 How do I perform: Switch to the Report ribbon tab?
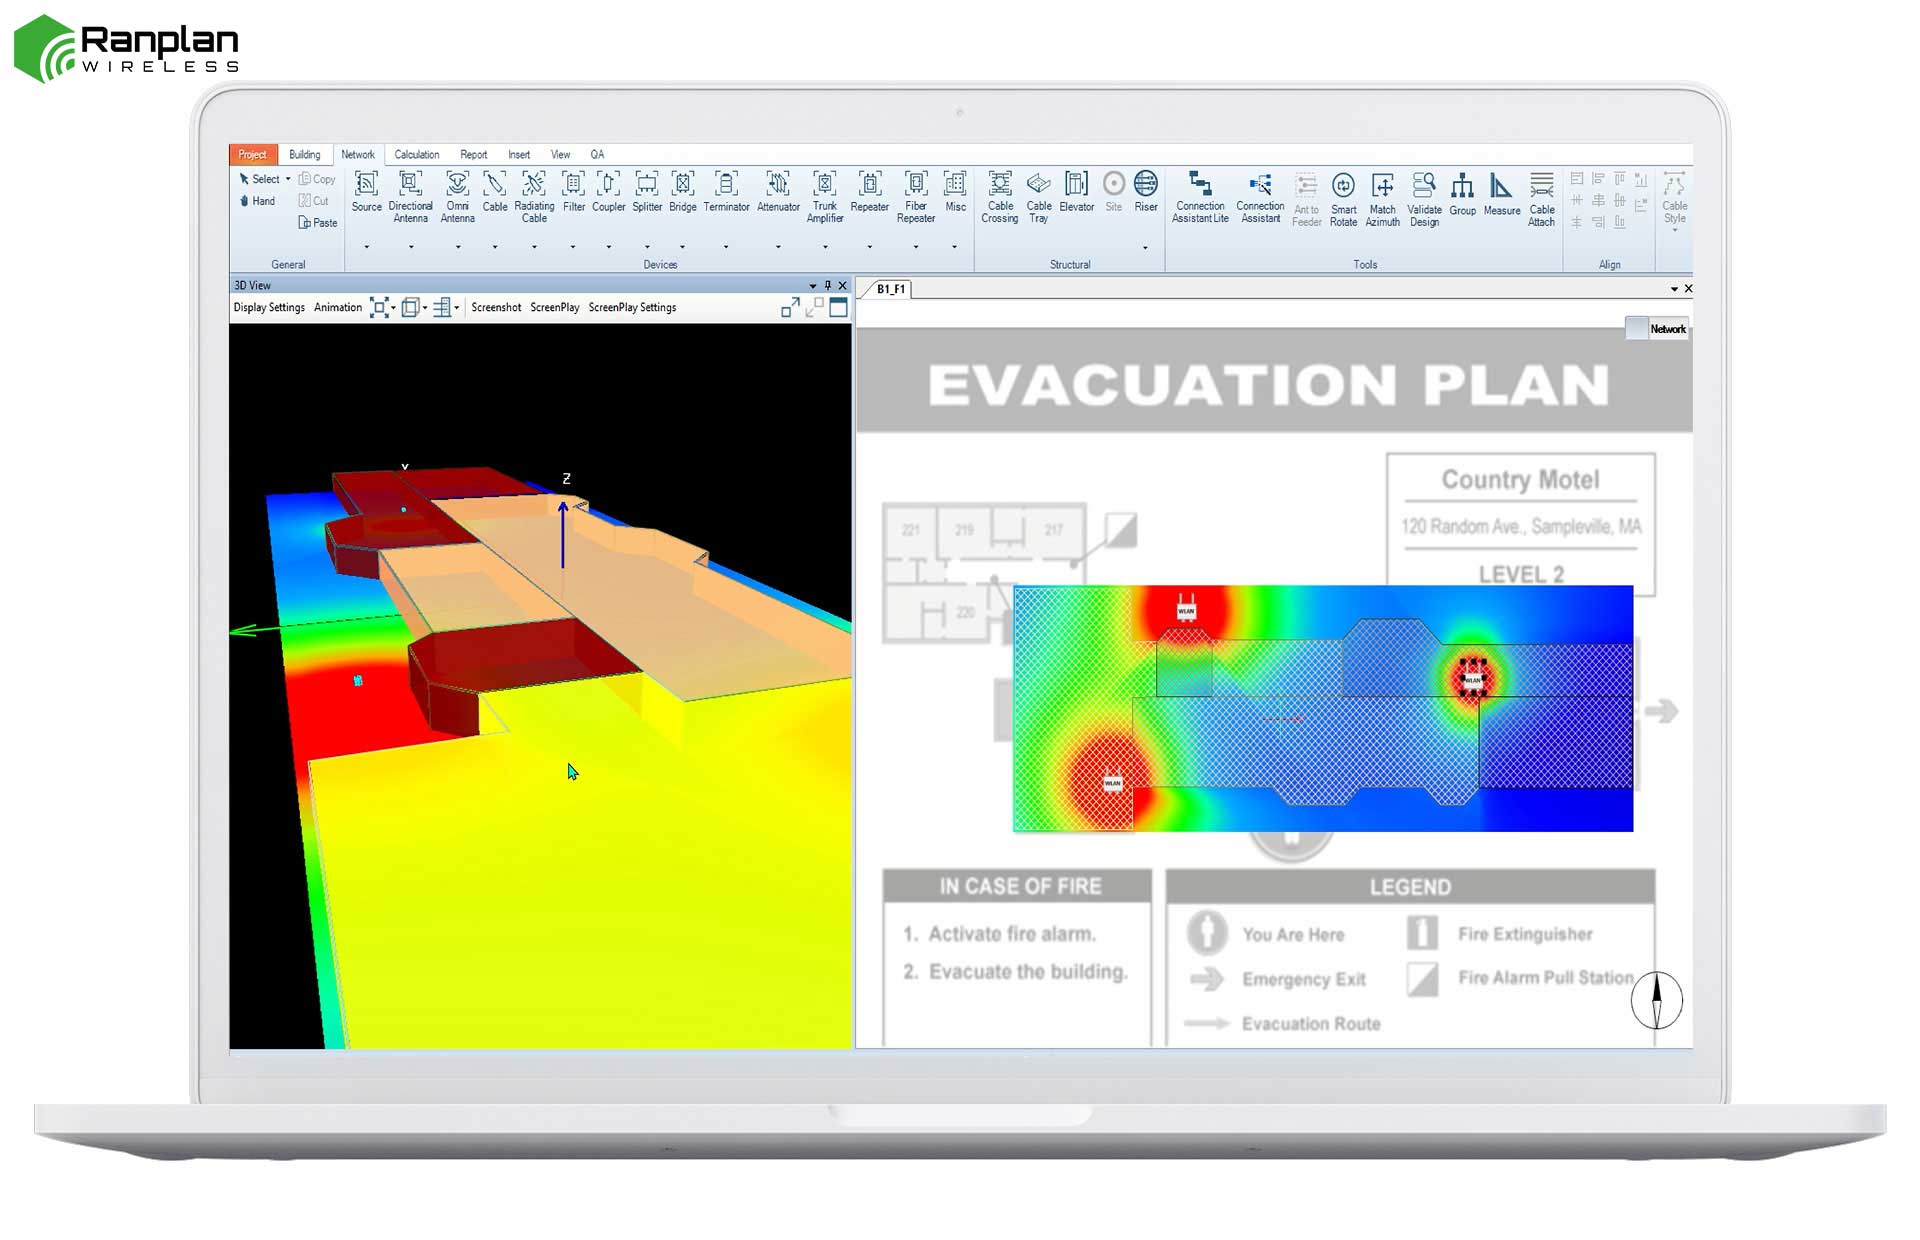click(473, 154)
